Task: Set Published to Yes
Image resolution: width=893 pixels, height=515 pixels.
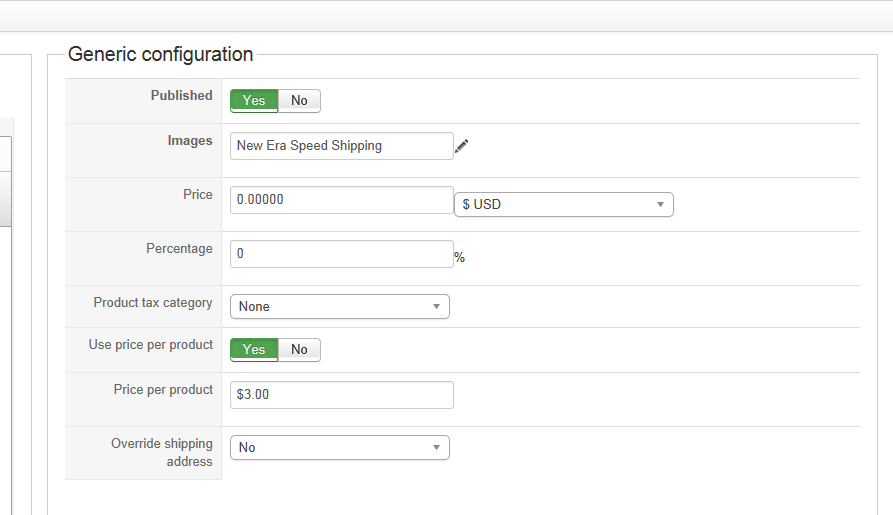Action: pyautogui.click(x=254, y=100)
